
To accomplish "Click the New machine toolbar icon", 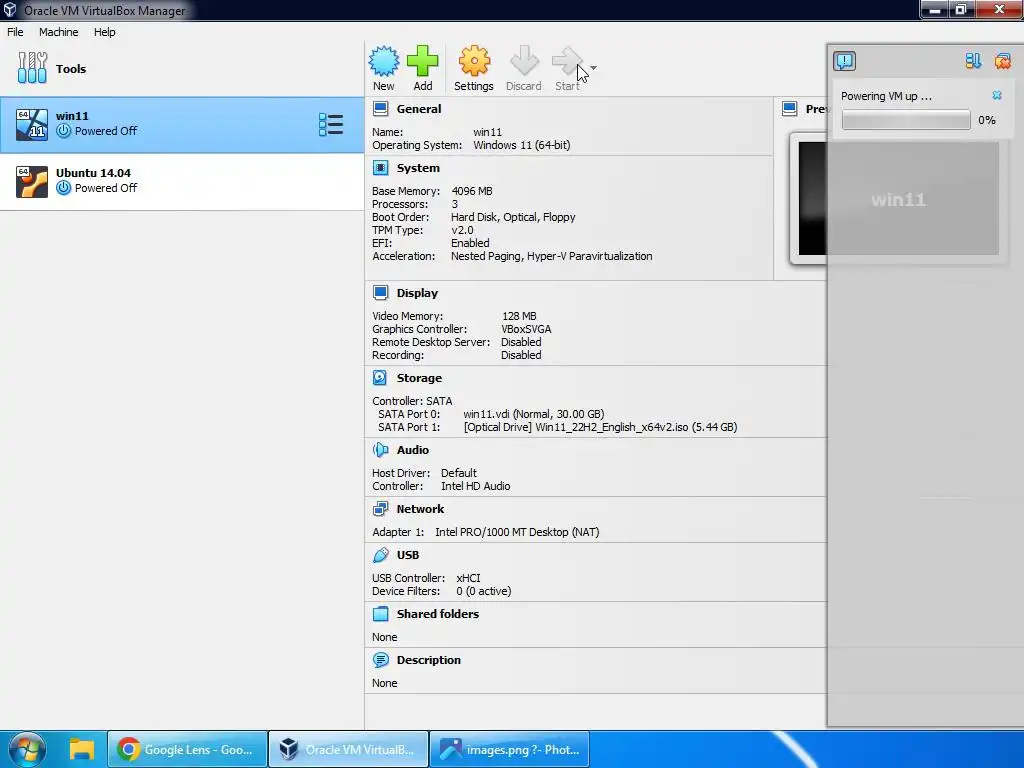I will coord(383,61).
